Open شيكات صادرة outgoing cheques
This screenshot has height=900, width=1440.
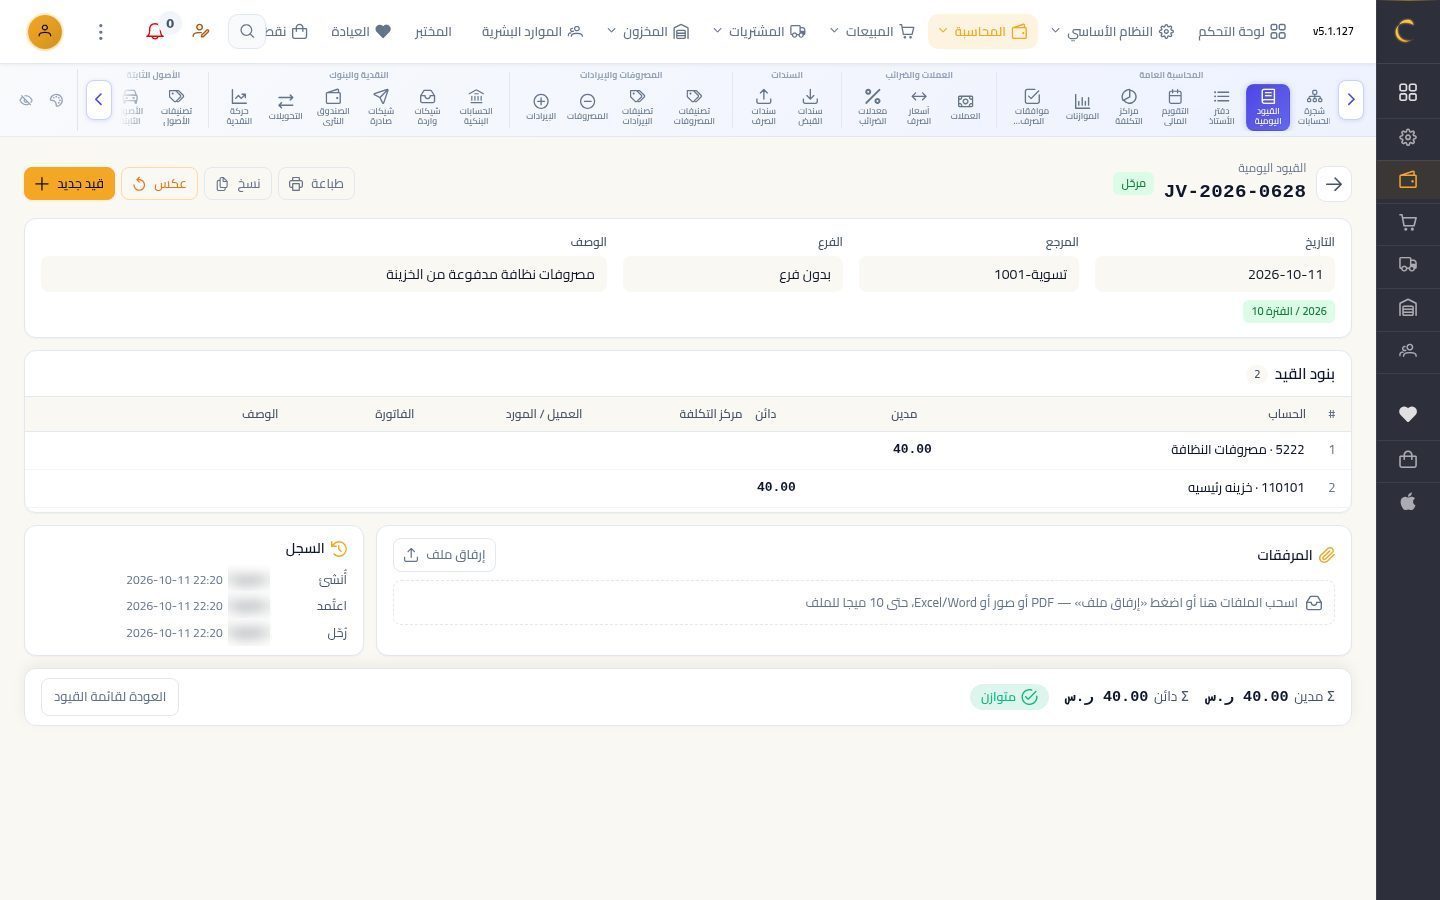[380, 107]
